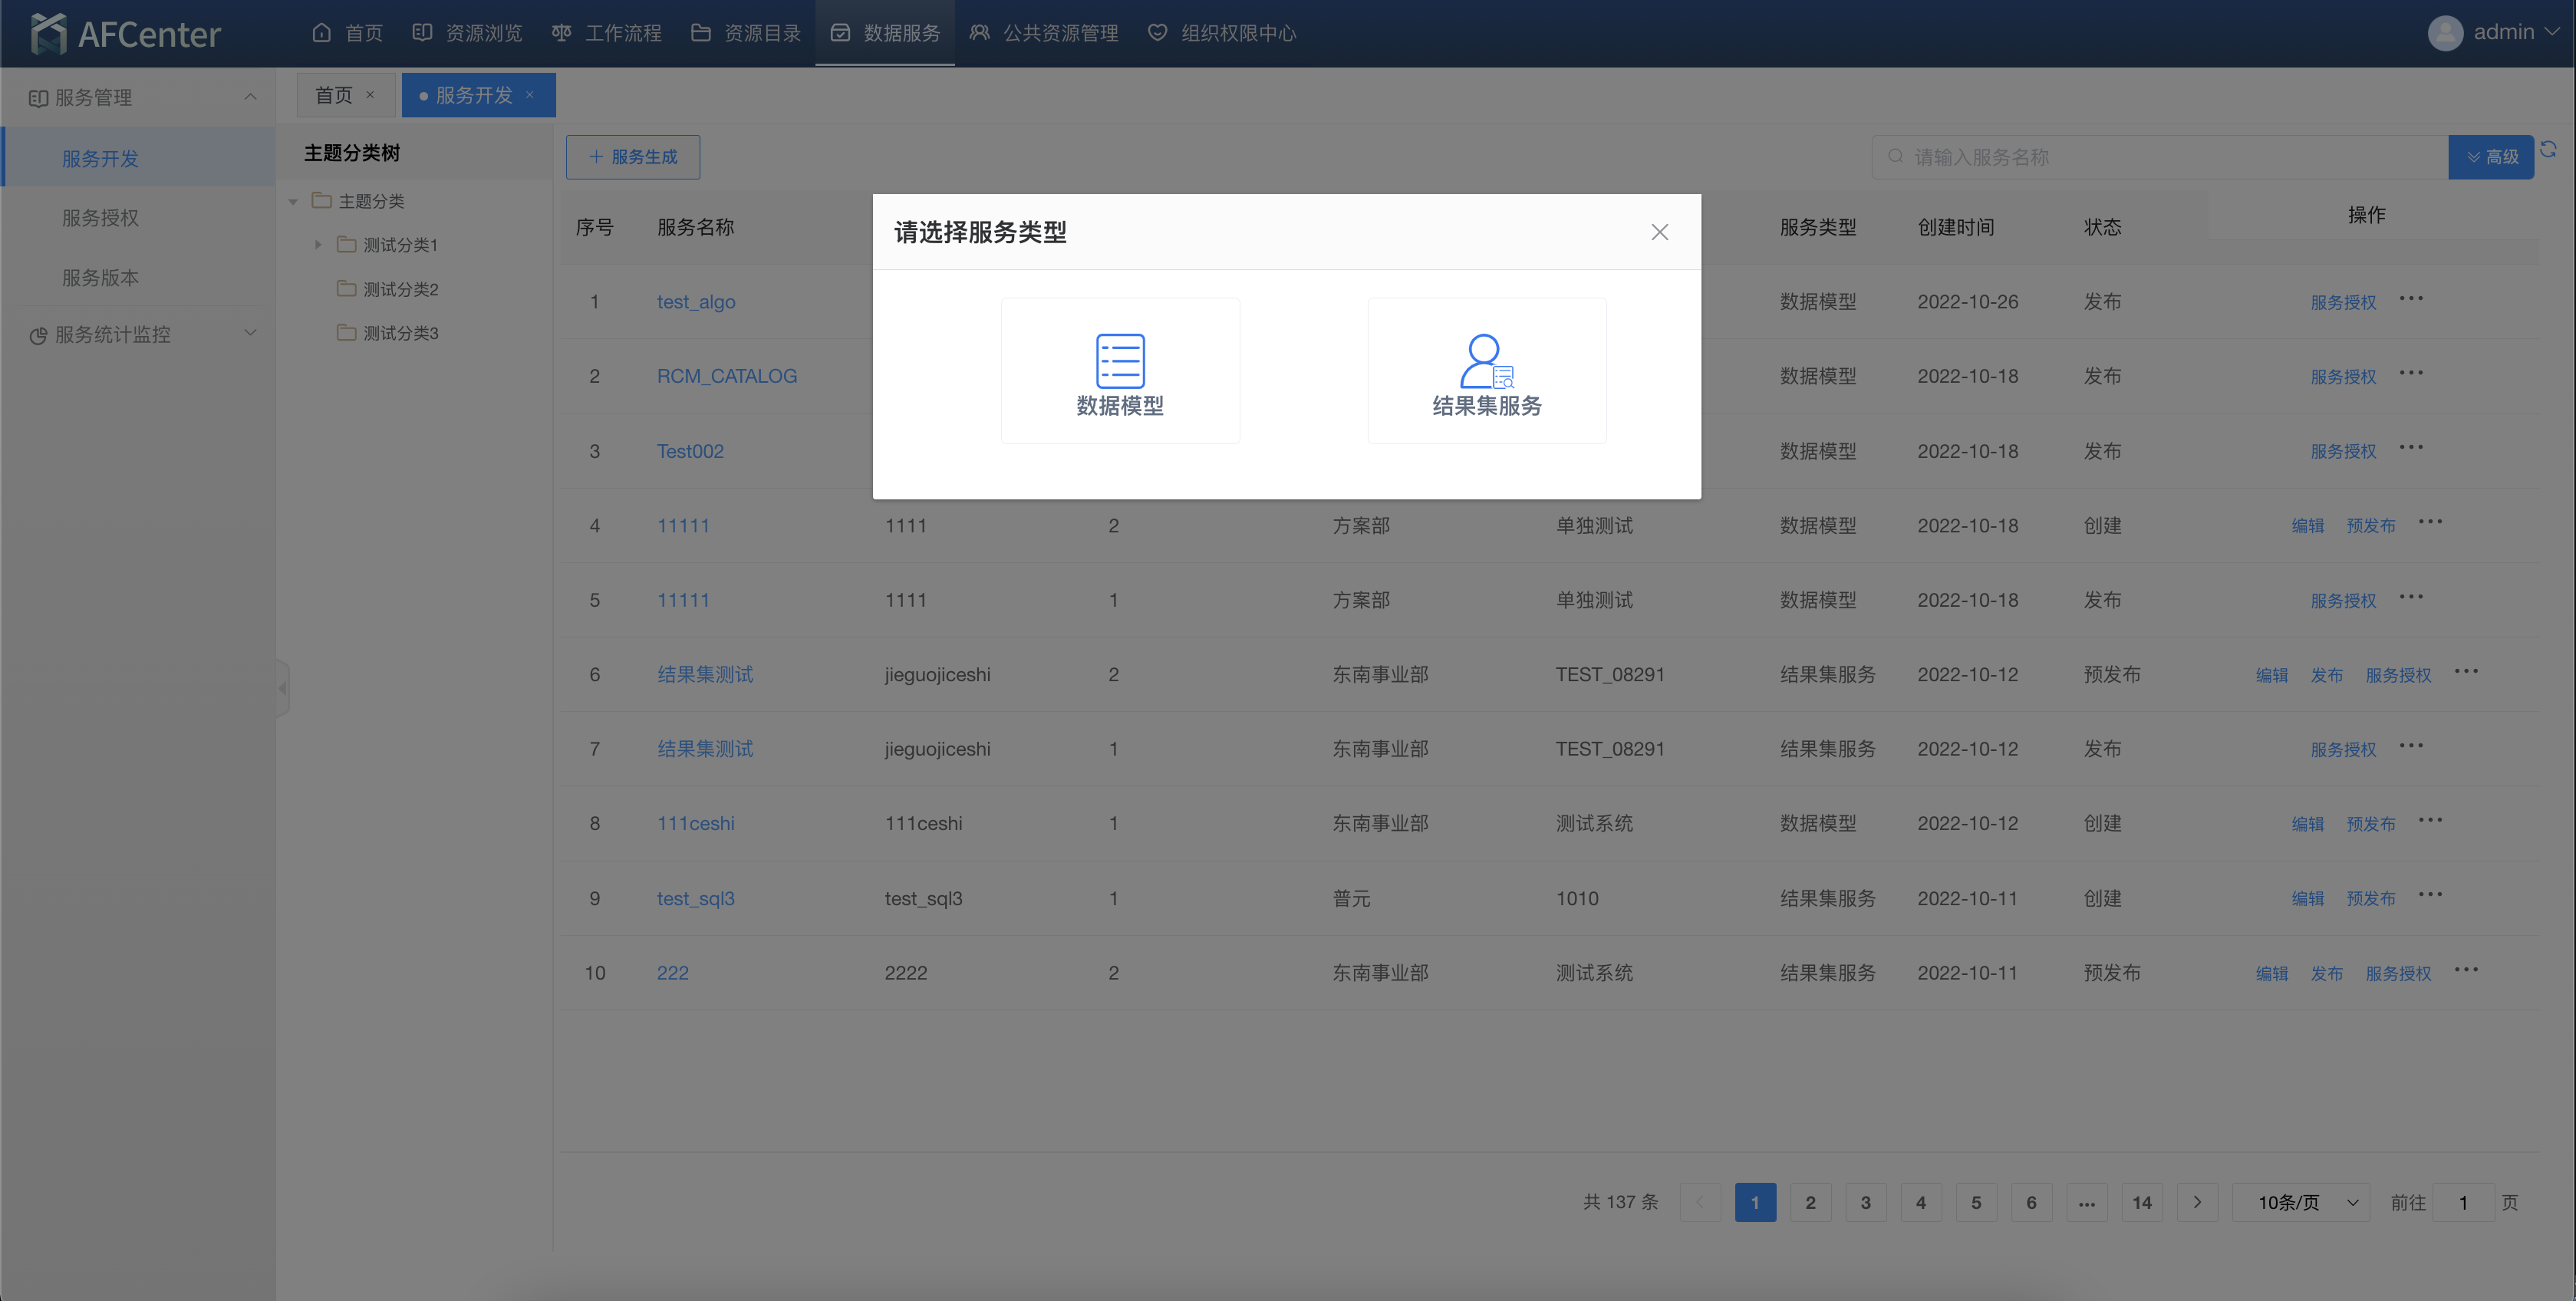Click the AFCenter logo

pyautogui.click(x=125, y=33)
